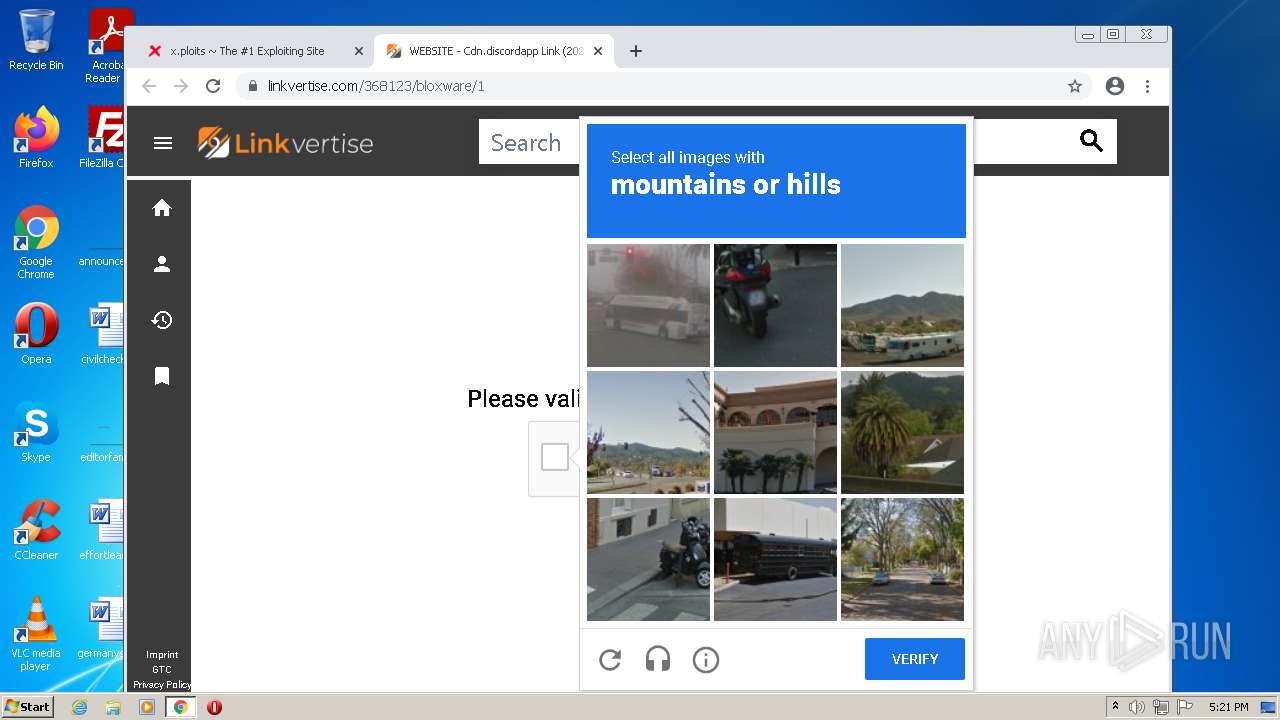Tick the validation captcha checkbox
The image size is (1280, 720).
(x=555, y=457)
